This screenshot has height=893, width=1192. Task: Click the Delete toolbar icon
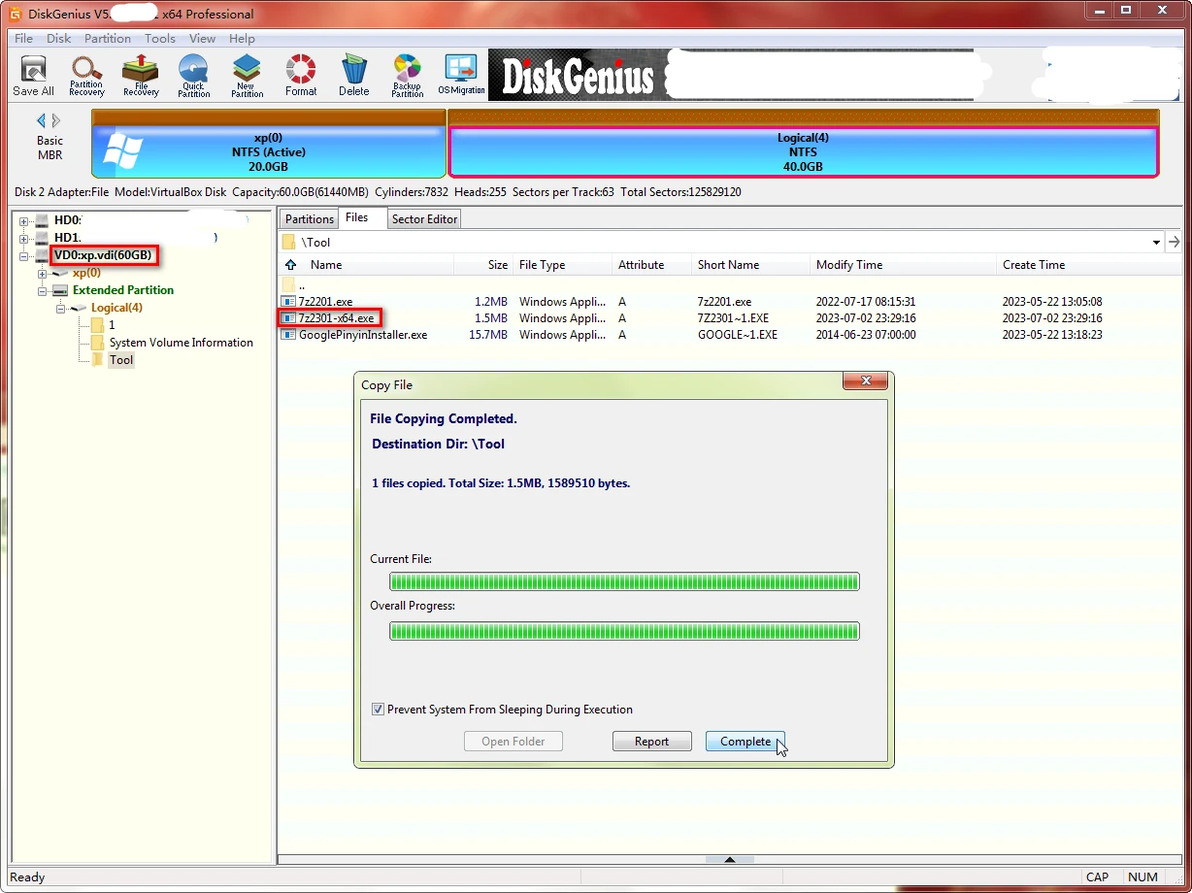click(353, 75)
